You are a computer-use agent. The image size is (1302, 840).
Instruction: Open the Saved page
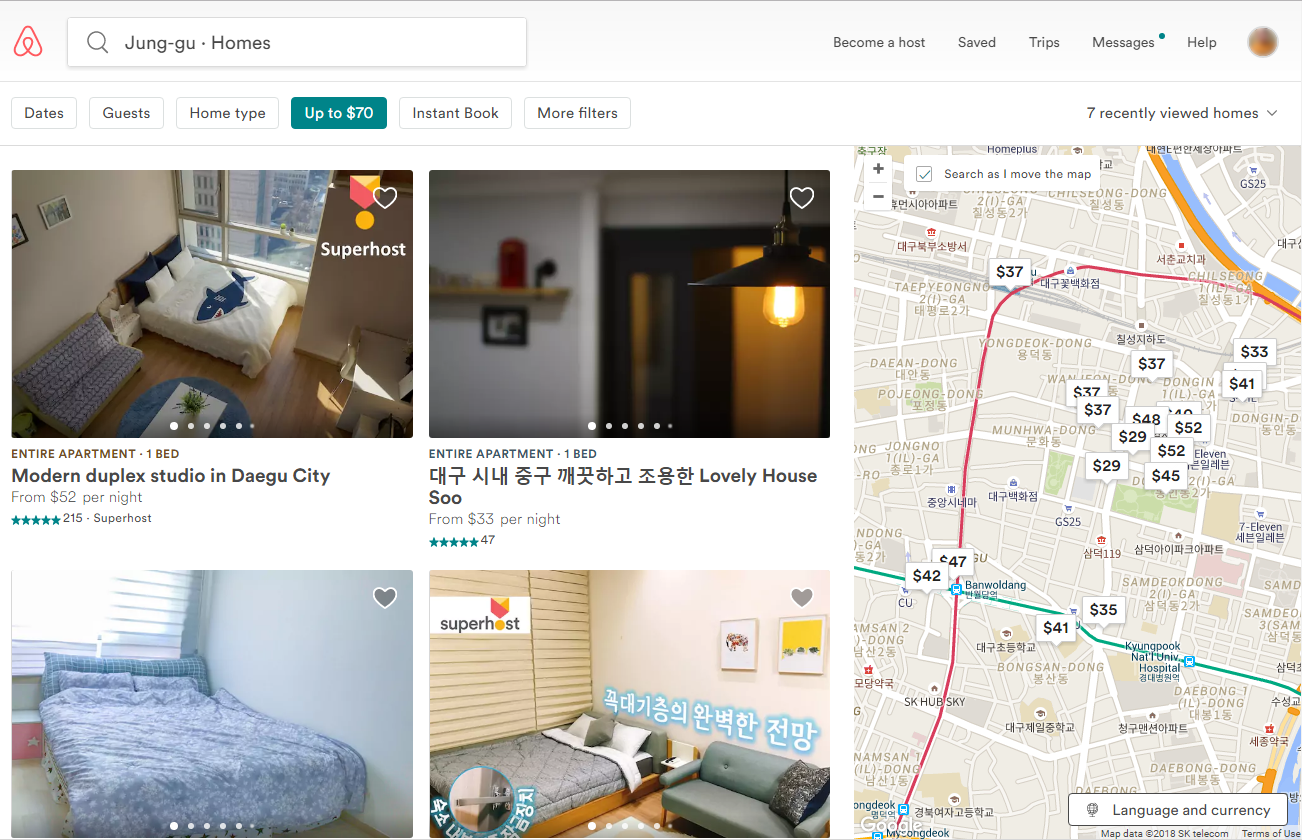pyautogui.click(x=977, y=42)
